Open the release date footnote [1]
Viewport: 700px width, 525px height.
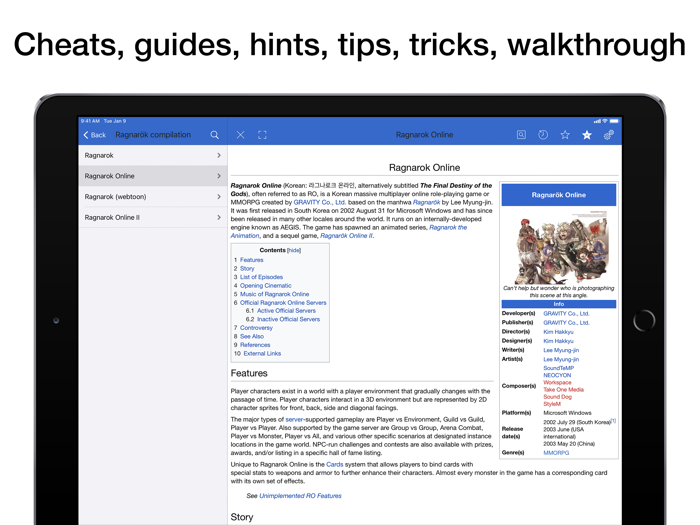(613, 421)
